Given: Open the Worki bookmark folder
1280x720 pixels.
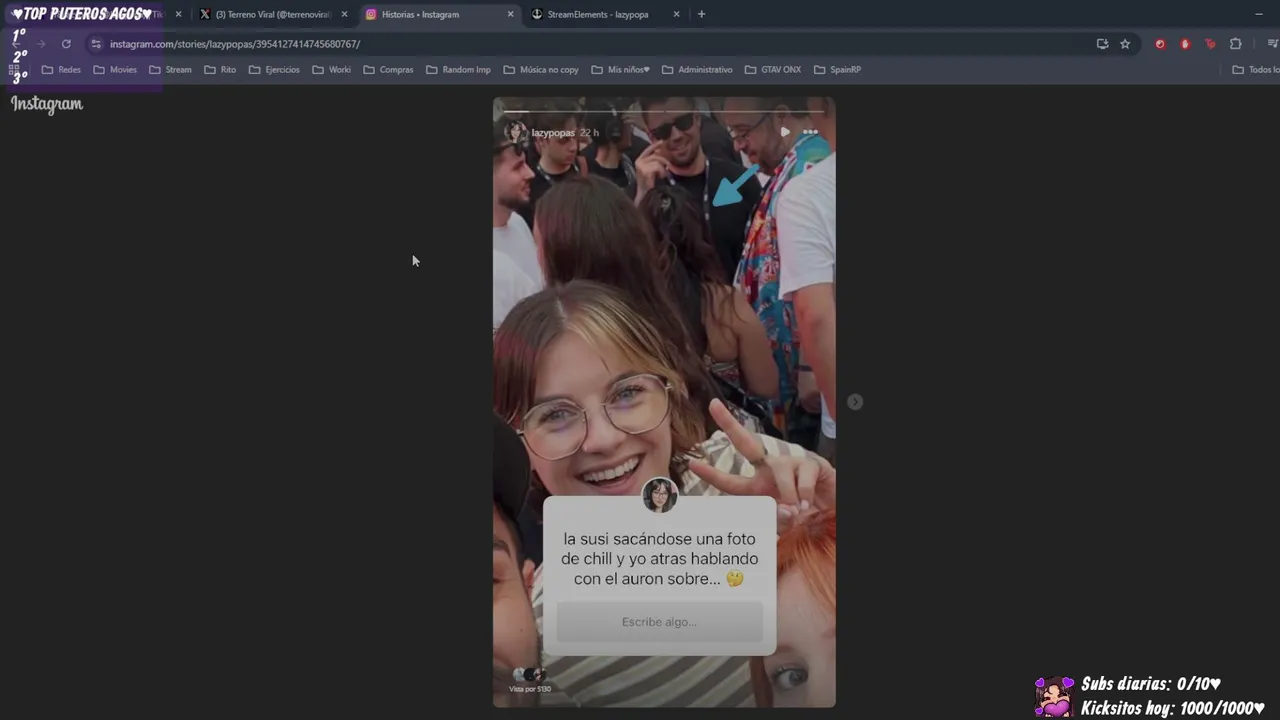Looking at the screenshot, I should (332, 70).
